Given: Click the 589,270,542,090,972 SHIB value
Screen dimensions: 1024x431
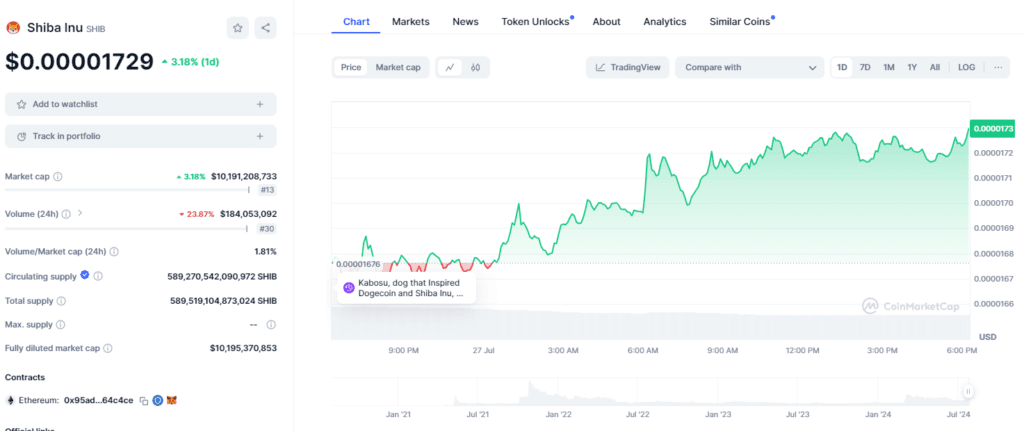Looking at the screenshot, I should 222,276.
